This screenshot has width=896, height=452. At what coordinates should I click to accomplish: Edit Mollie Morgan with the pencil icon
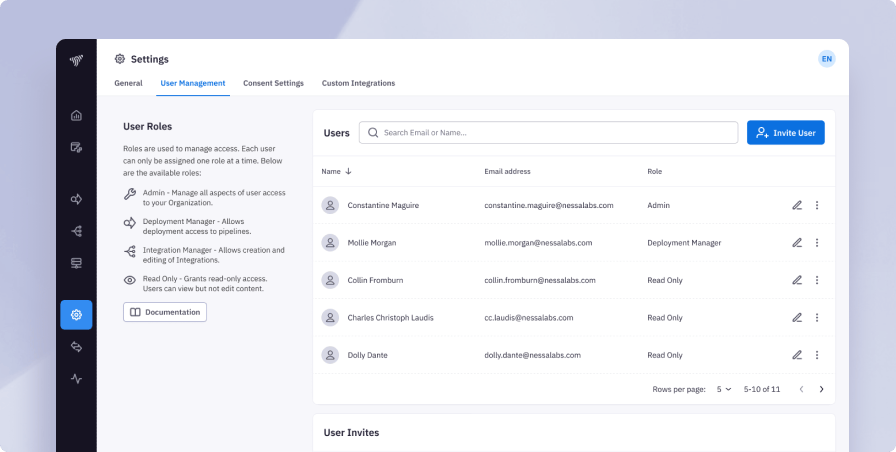click(797, 243)
